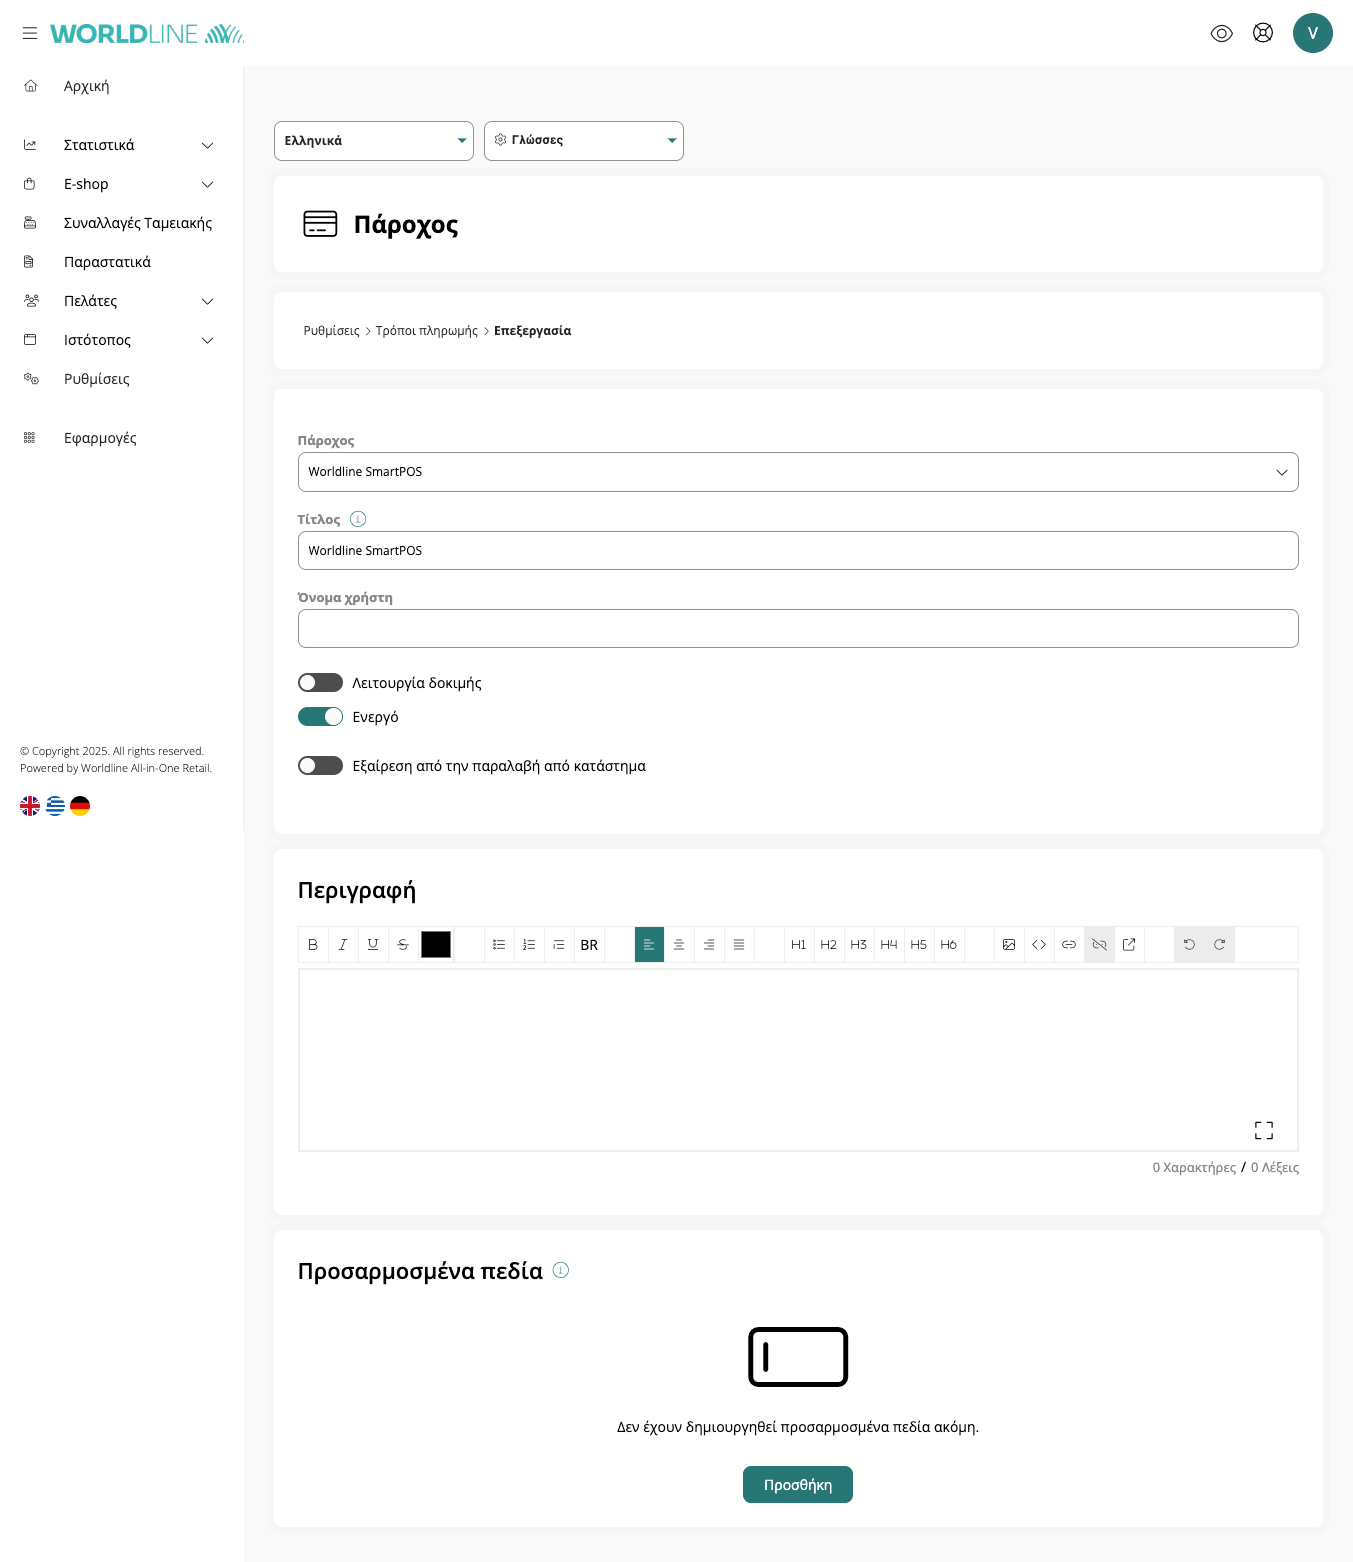Center align the description text

[x=679, y=944]
